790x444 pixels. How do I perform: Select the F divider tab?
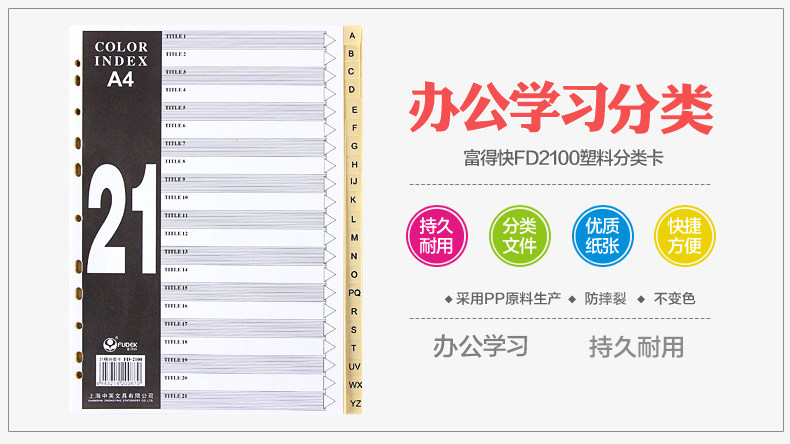click(354, 128)
